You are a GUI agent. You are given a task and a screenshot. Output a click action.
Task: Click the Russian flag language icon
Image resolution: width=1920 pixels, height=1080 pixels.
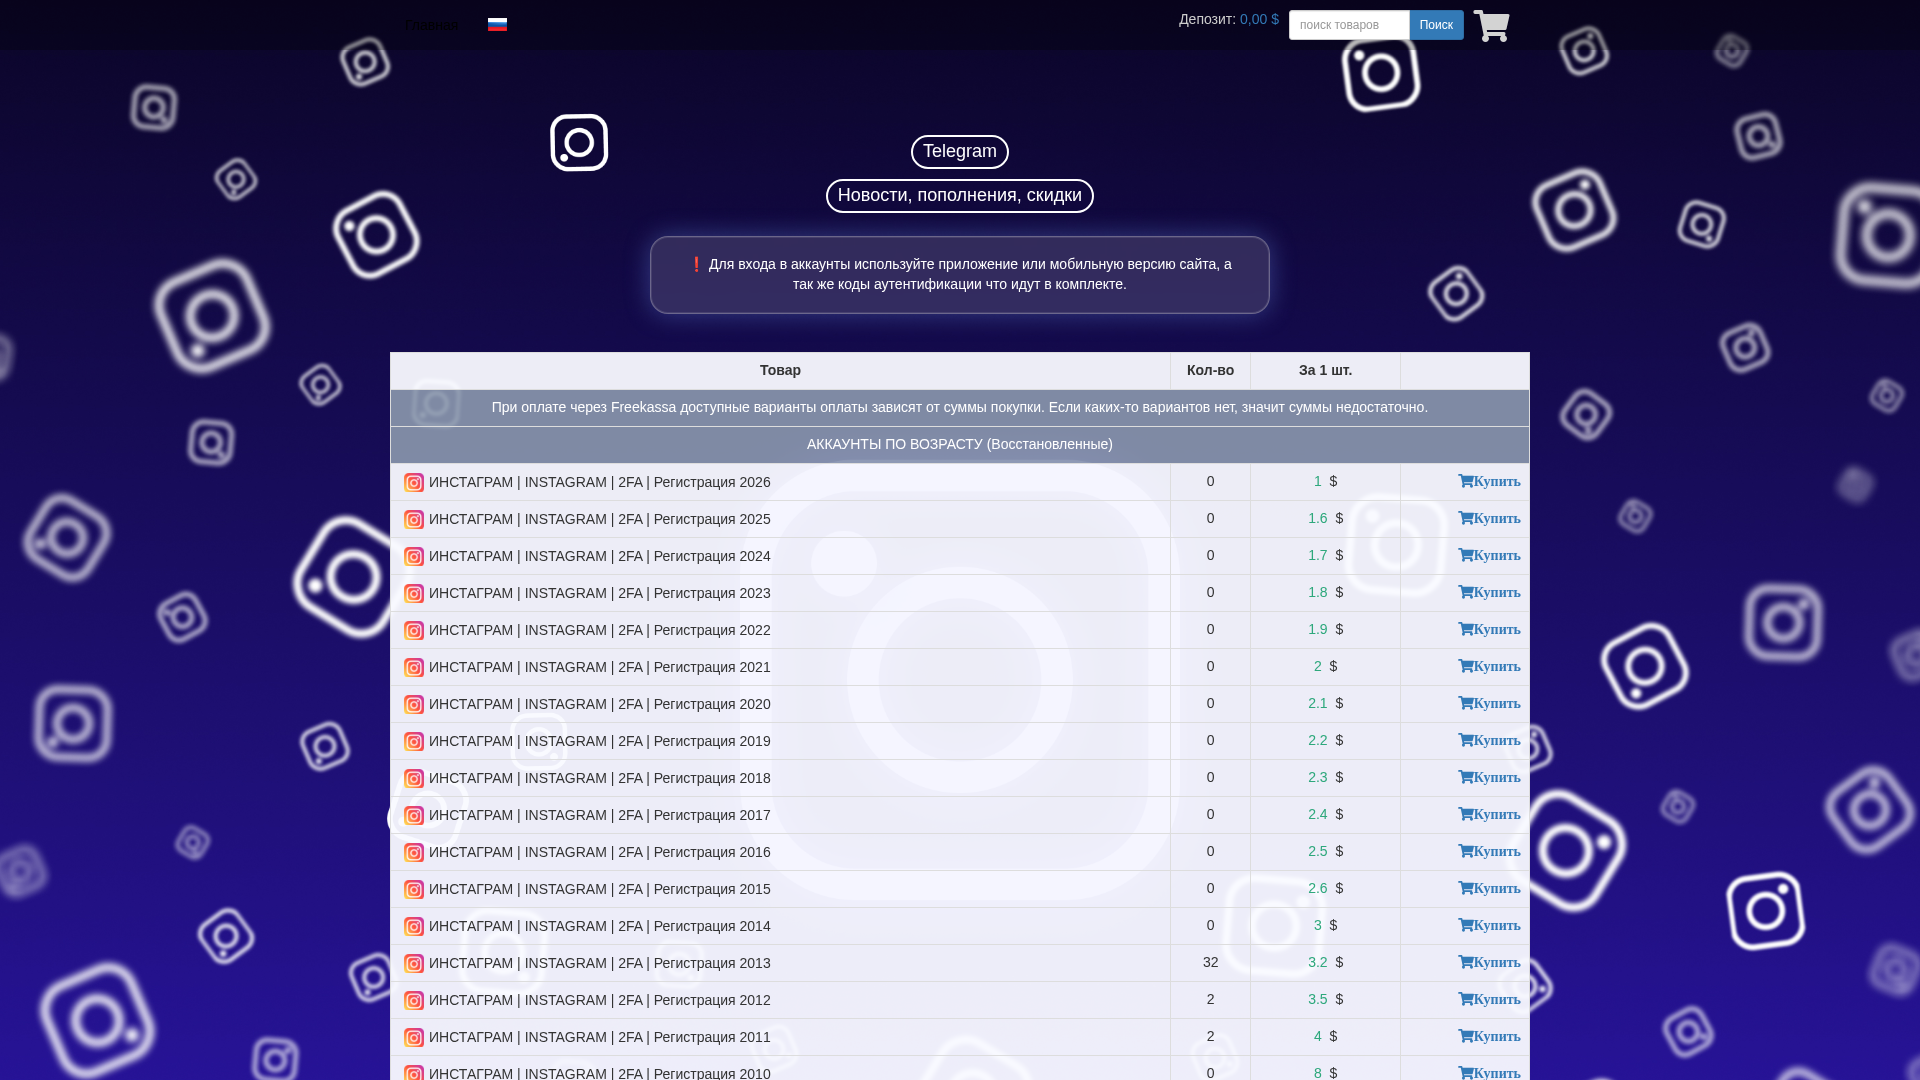497,25
